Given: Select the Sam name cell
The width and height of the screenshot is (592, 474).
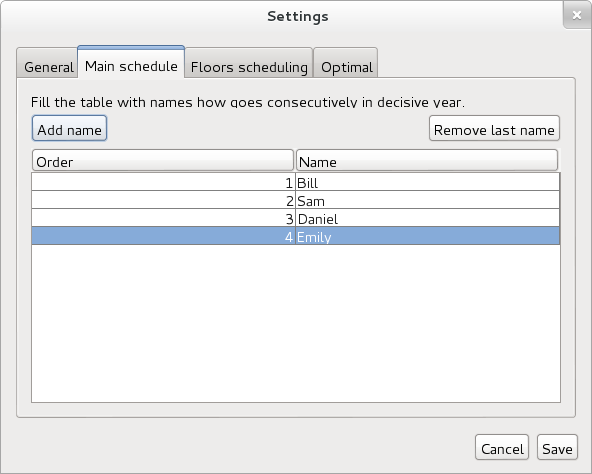Looking at the screenshot, I should pyautogui.click(x=427, y=200).
